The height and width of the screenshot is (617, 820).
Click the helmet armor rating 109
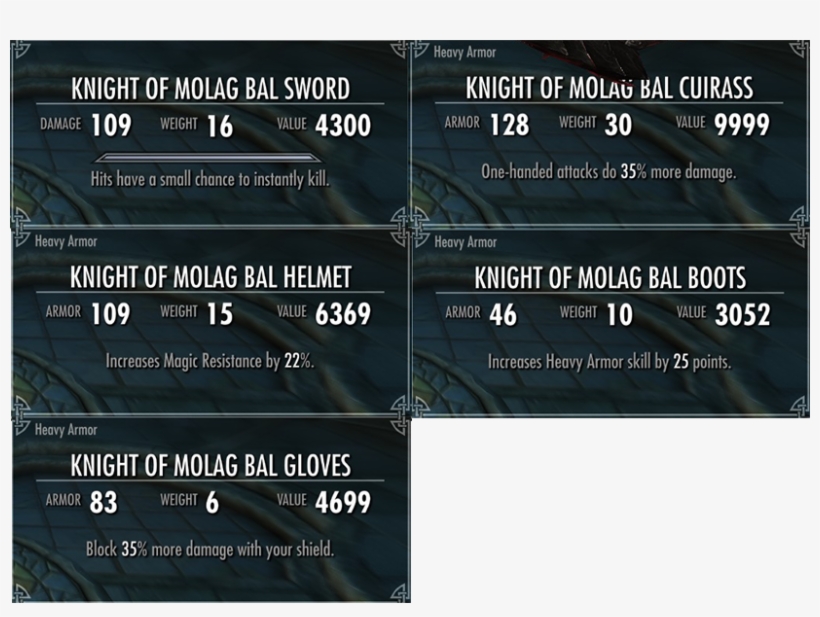click(x=110, y=314)
